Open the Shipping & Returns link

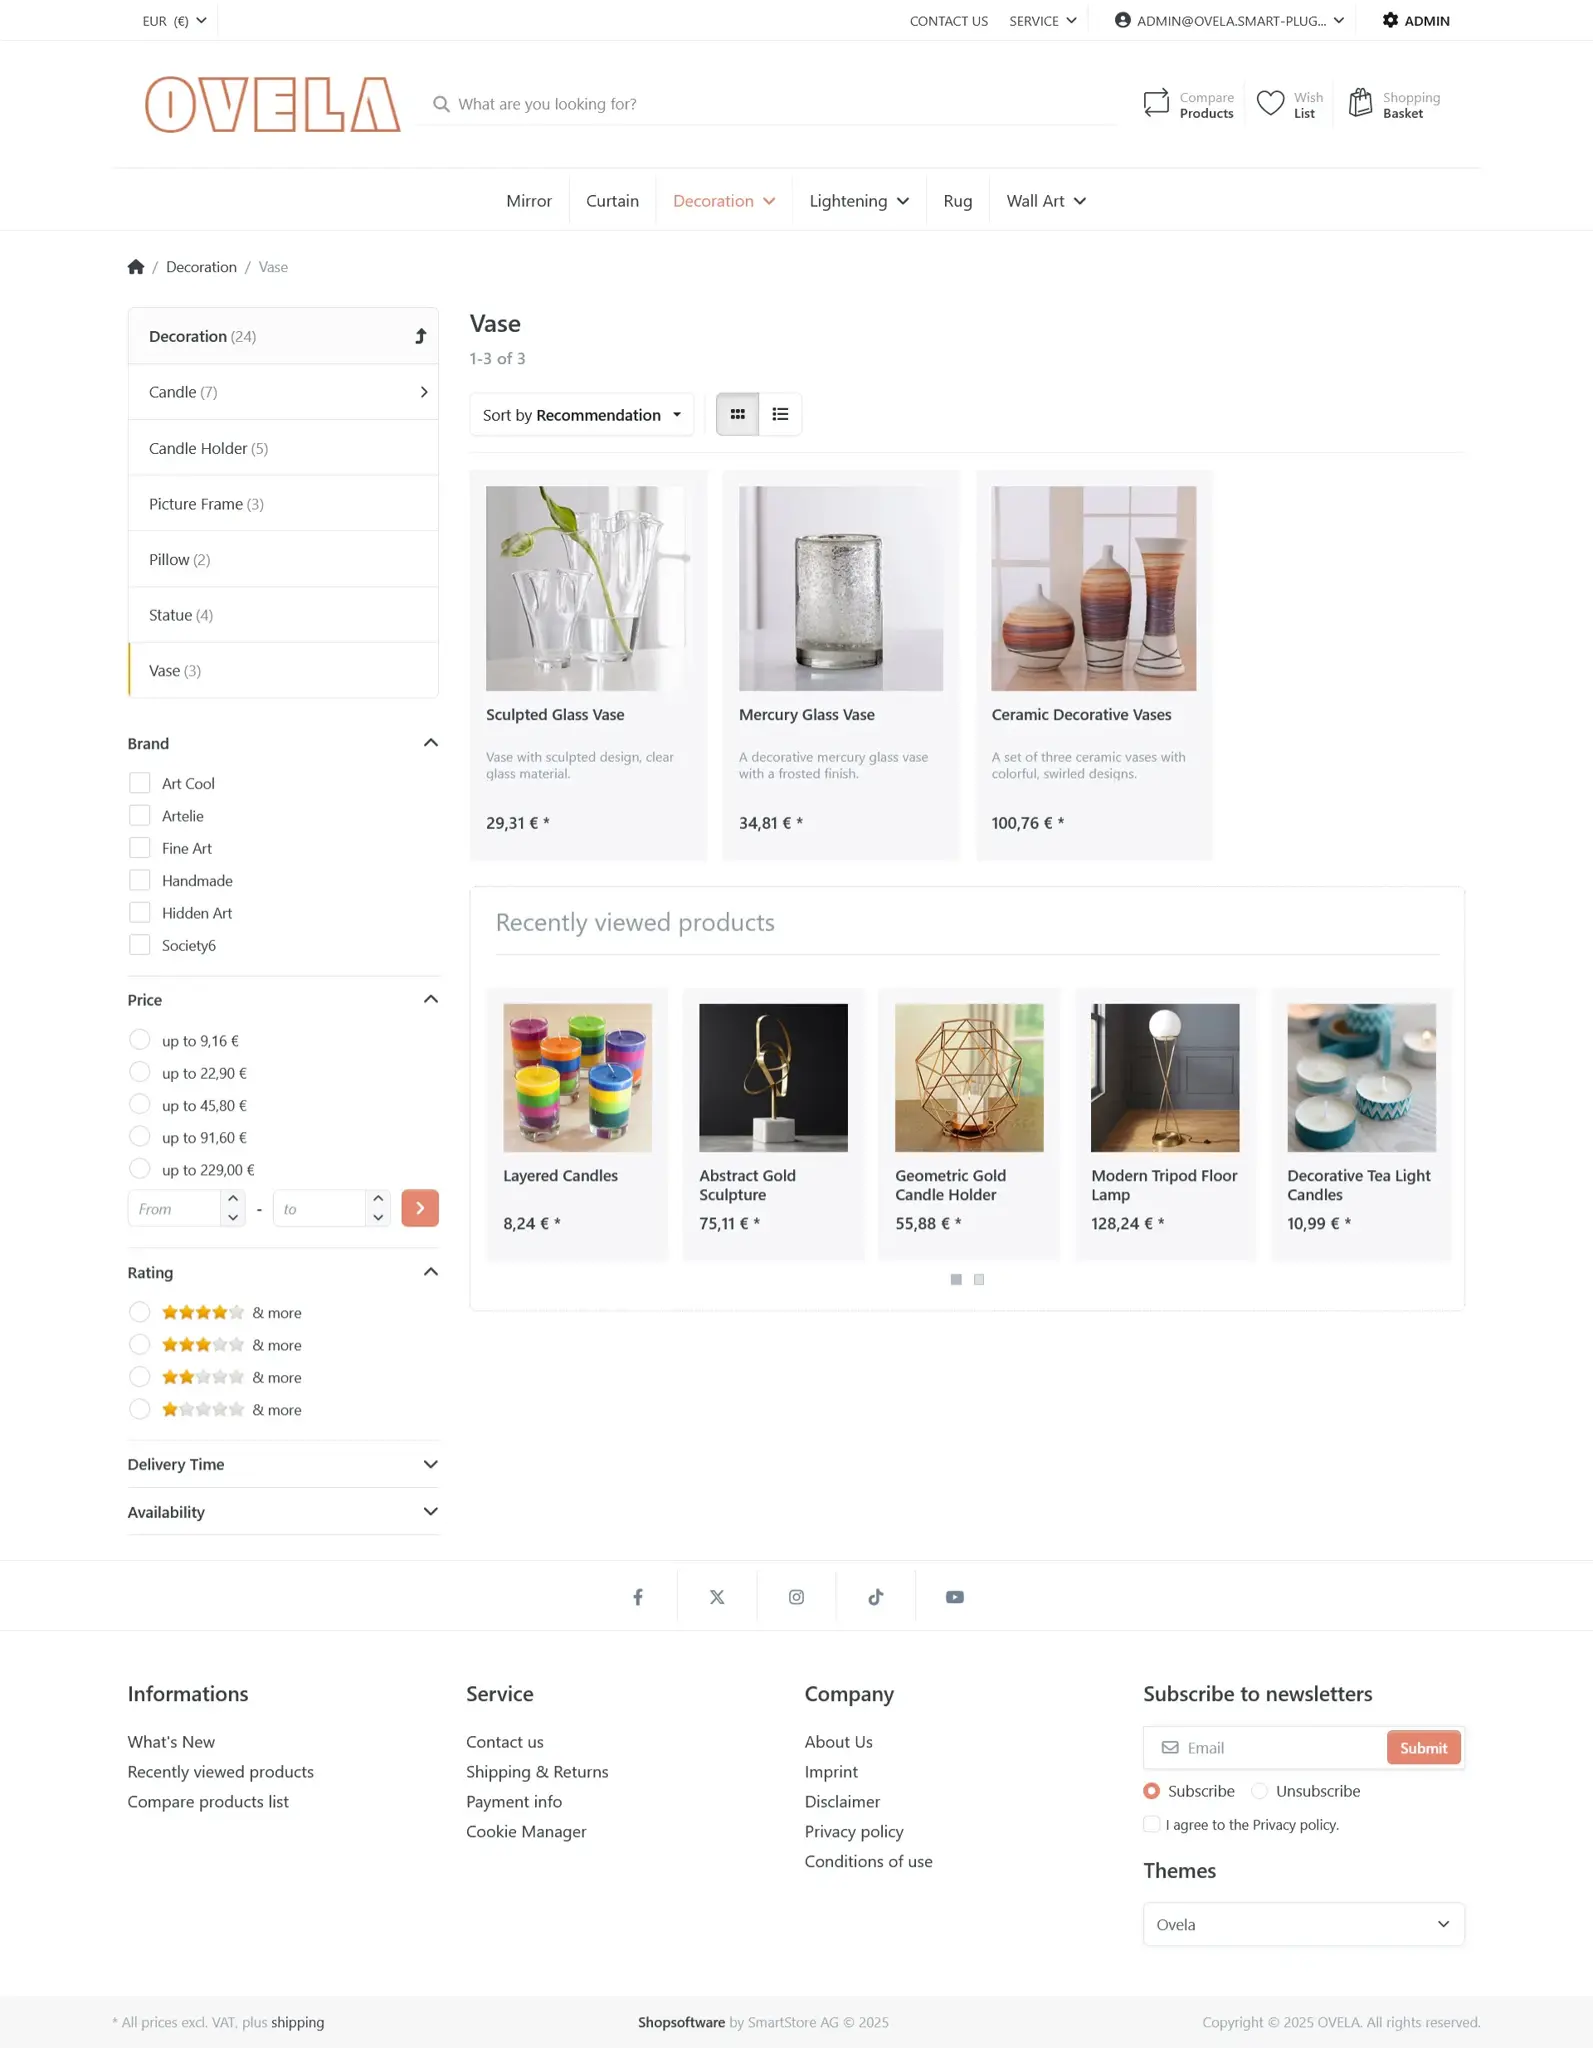tap(537, 1772)
